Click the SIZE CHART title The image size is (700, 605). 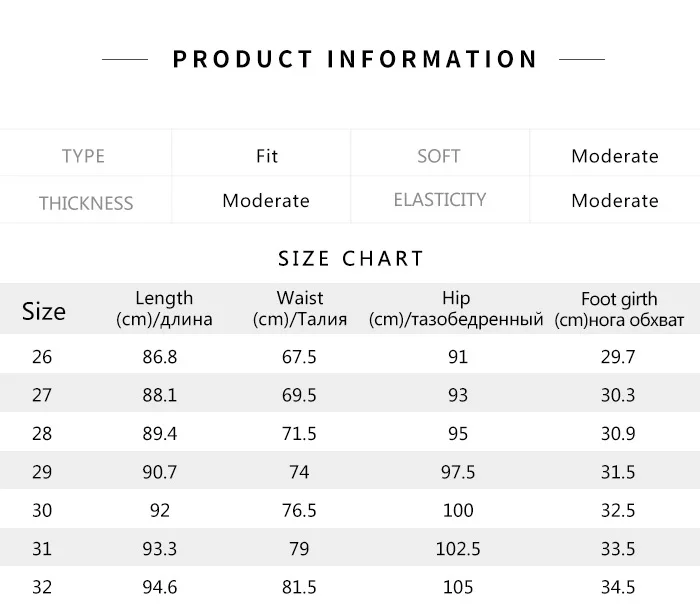351,259
